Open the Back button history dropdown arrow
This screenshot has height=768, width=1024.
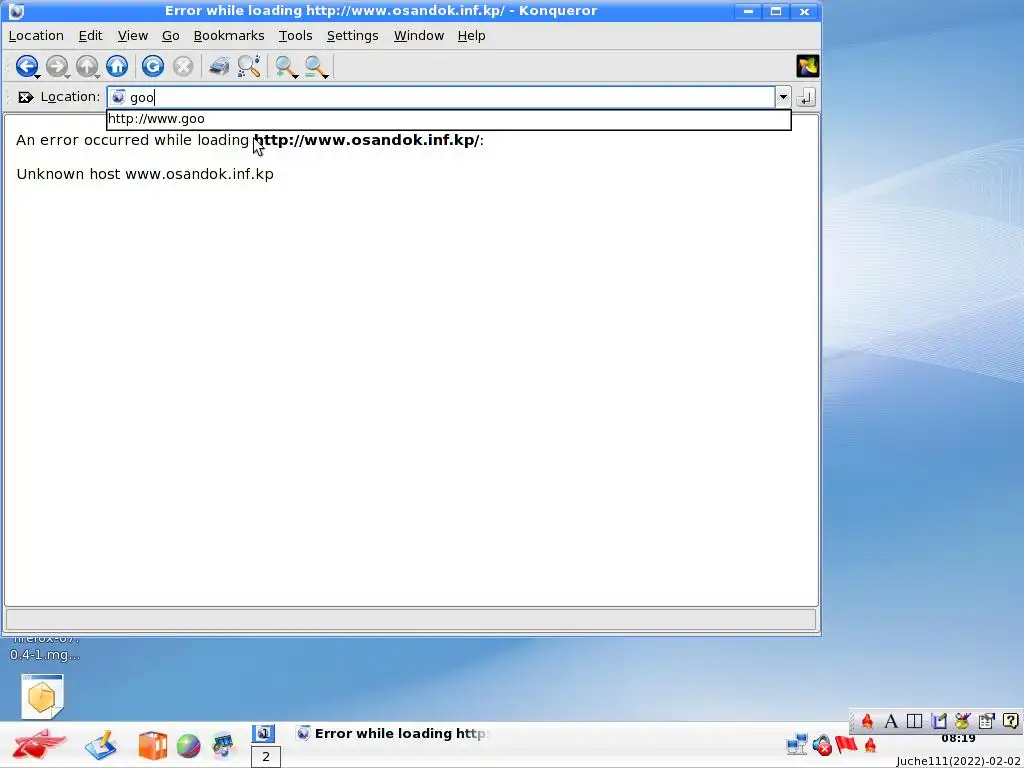(38, 76)
